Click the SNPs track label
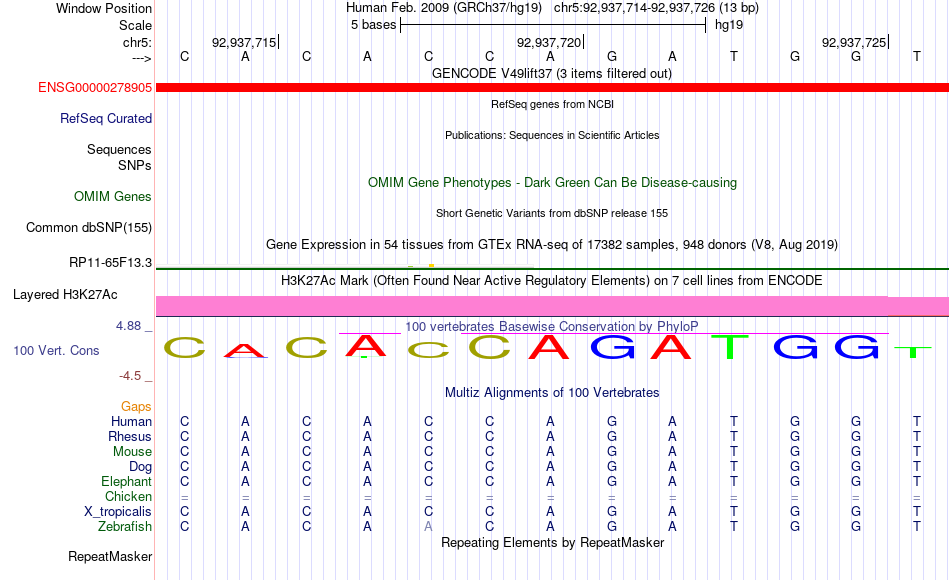This screenshot has height=580, width=950. point(135,165)
